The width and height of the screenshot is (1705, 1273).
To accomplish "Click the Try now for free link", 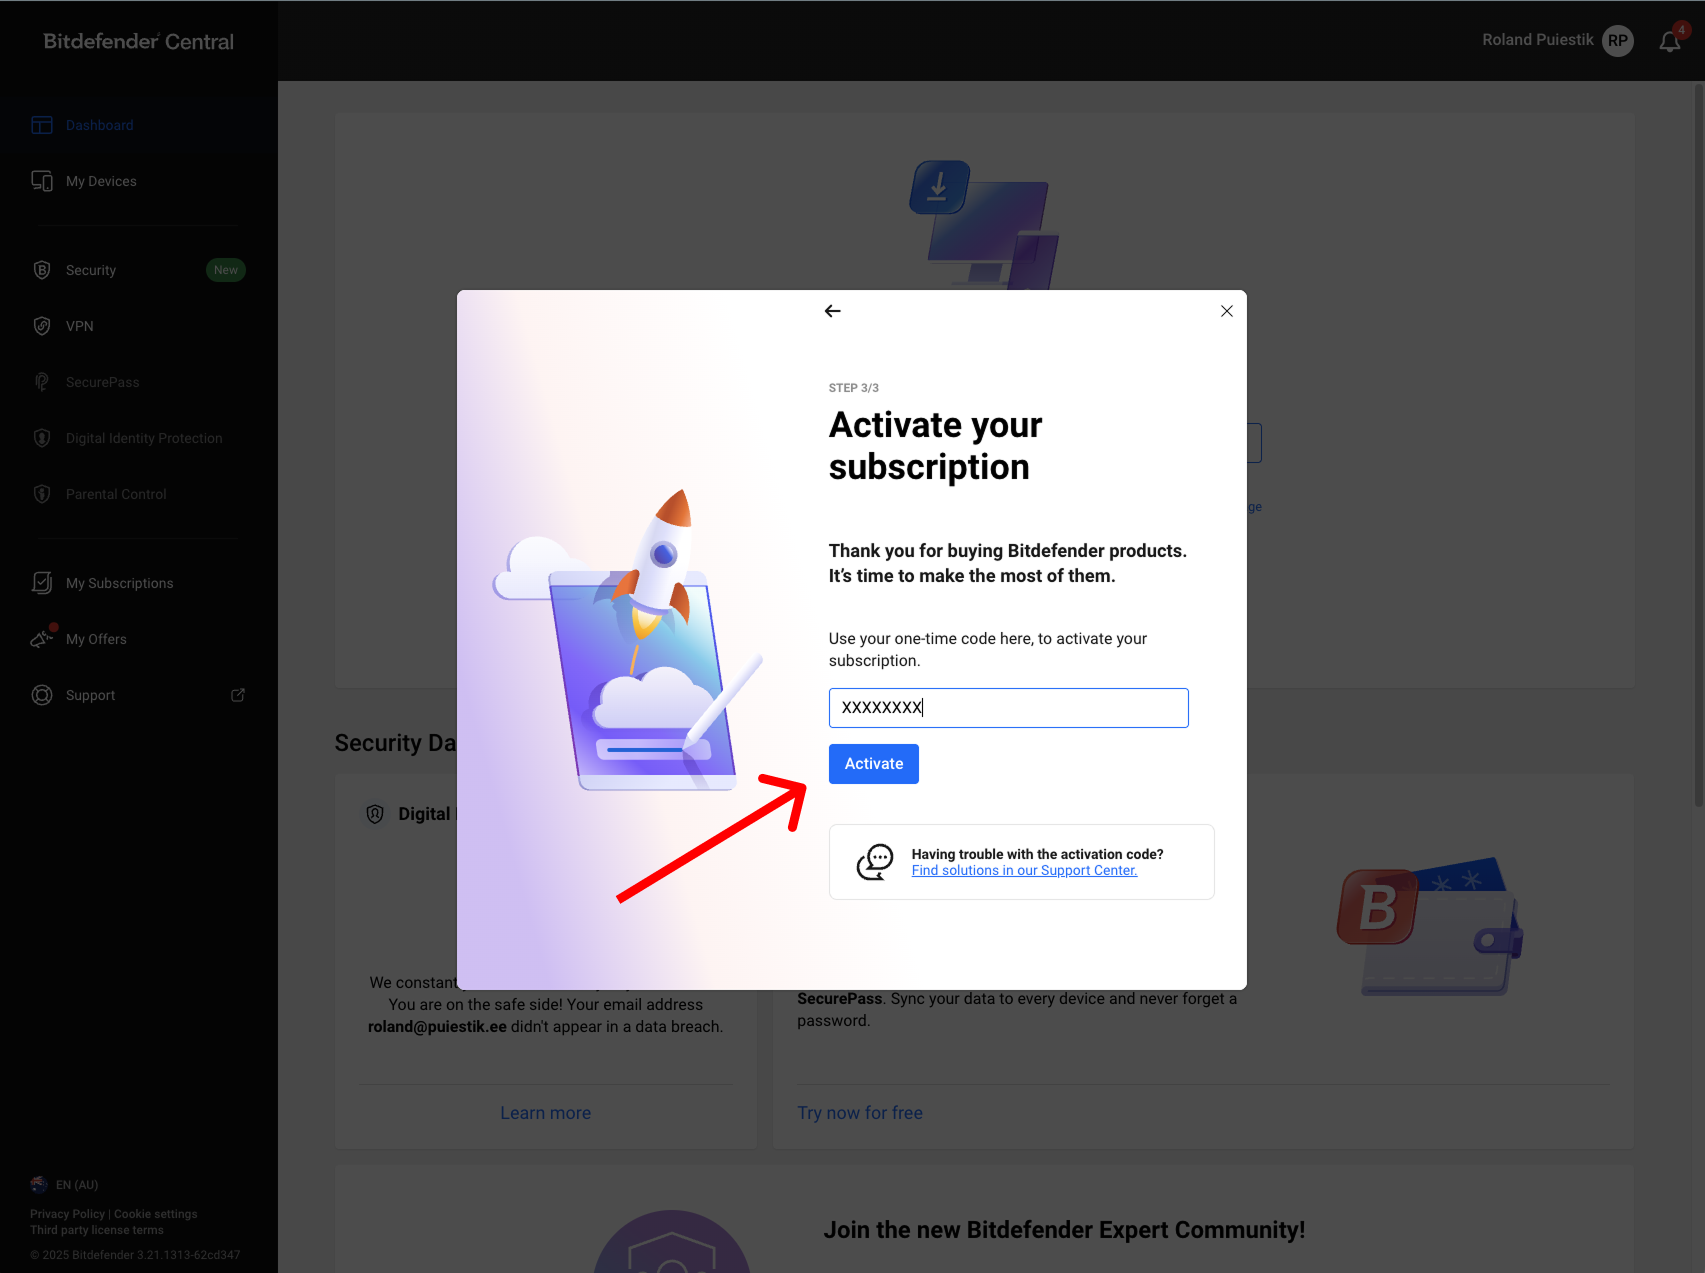I will (x=860, y=1113).
